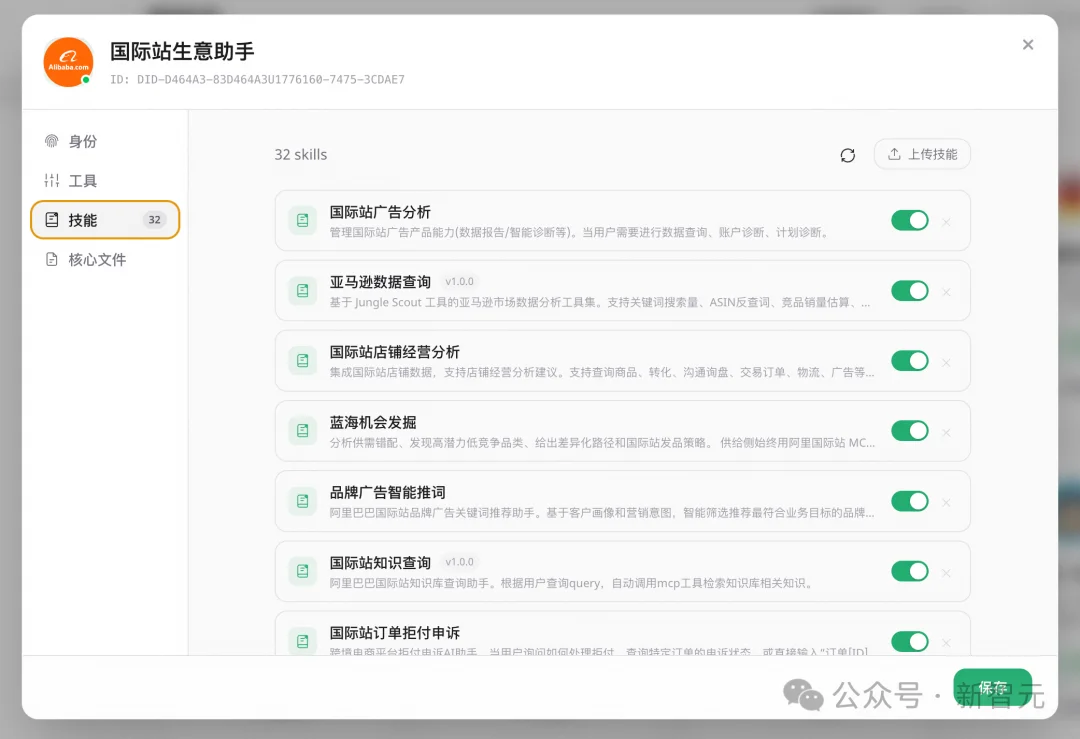Turn off the 品牌广告智能推词 skill
The width and height of the screenshot is (1080, 739).
(x=910, y=501)
